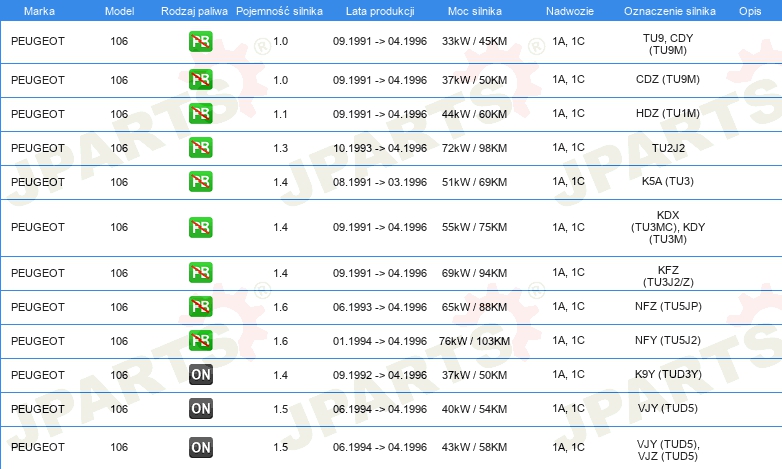Viewport: 782px width, 469px height.
Task: Click the Oznaczenie silnika column header
Action: [669, 11]
